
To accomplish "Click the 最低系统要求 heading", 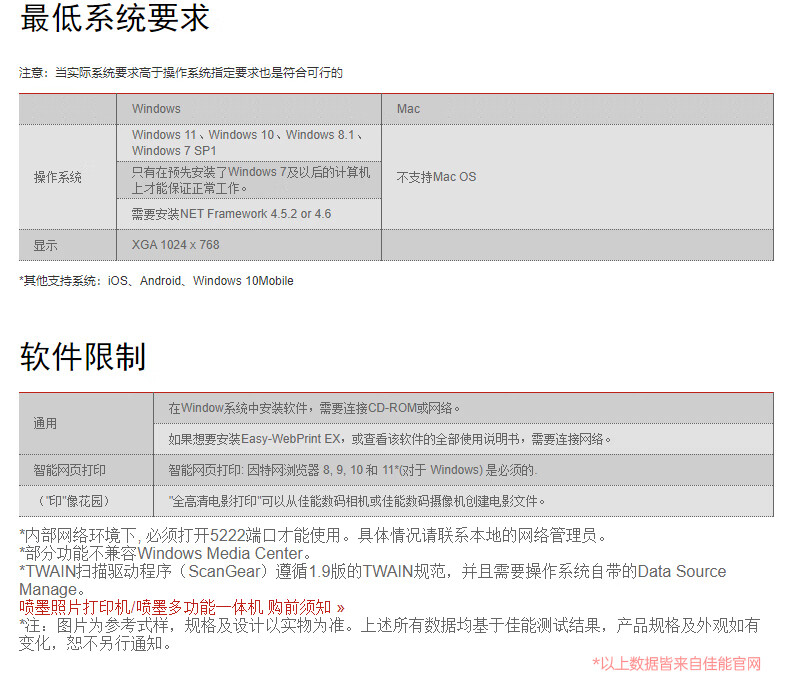I will pos(115,19).
